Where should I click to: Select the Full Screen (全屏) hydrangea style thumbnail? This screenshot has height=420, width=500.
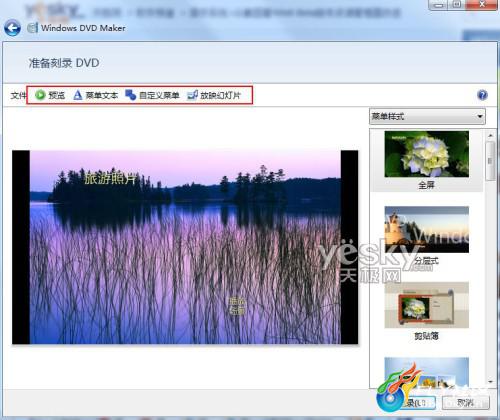426,154
